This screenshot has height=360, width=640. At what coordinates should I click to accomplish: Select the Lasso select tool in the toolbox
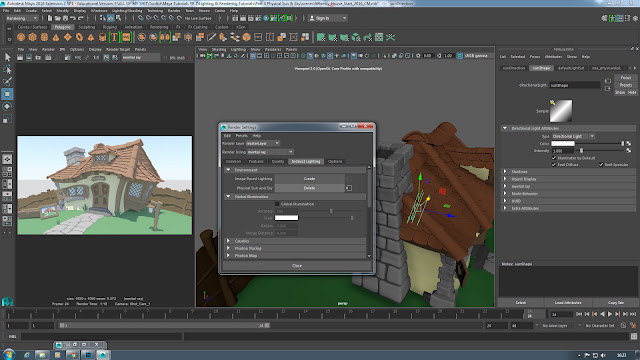pyautogui.click(x=7, y=70)
